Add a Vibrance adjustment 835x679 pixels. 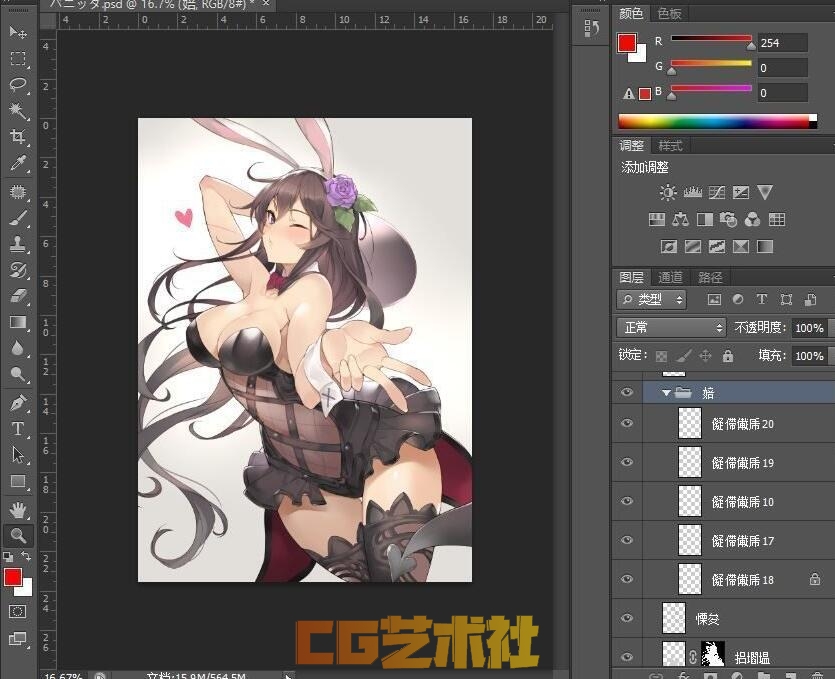coord(765,192)
